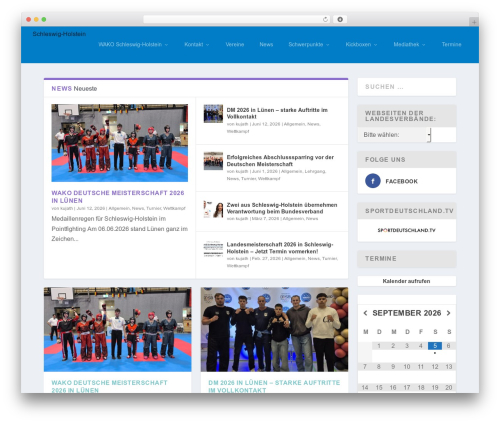Click 'Lehrgang' category under Abschlusssparring article
The height and width of the screenshot is (423, 500).
click(x=314, y=171)
